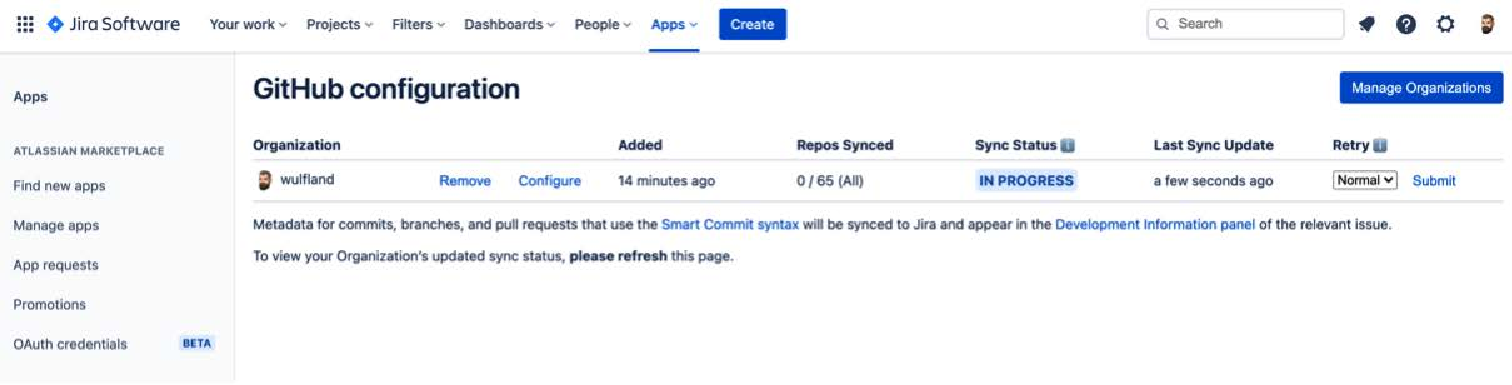
Task: Open App requests in sidebar
Action: coord(56,265)
